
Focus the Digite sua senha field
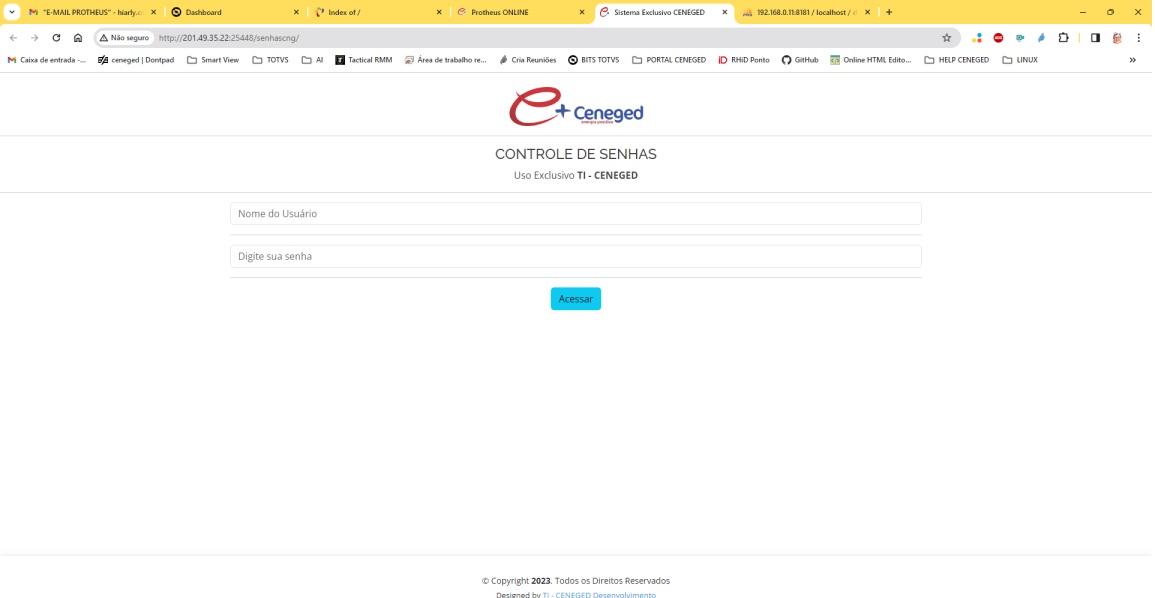click(x=575, y=257)
